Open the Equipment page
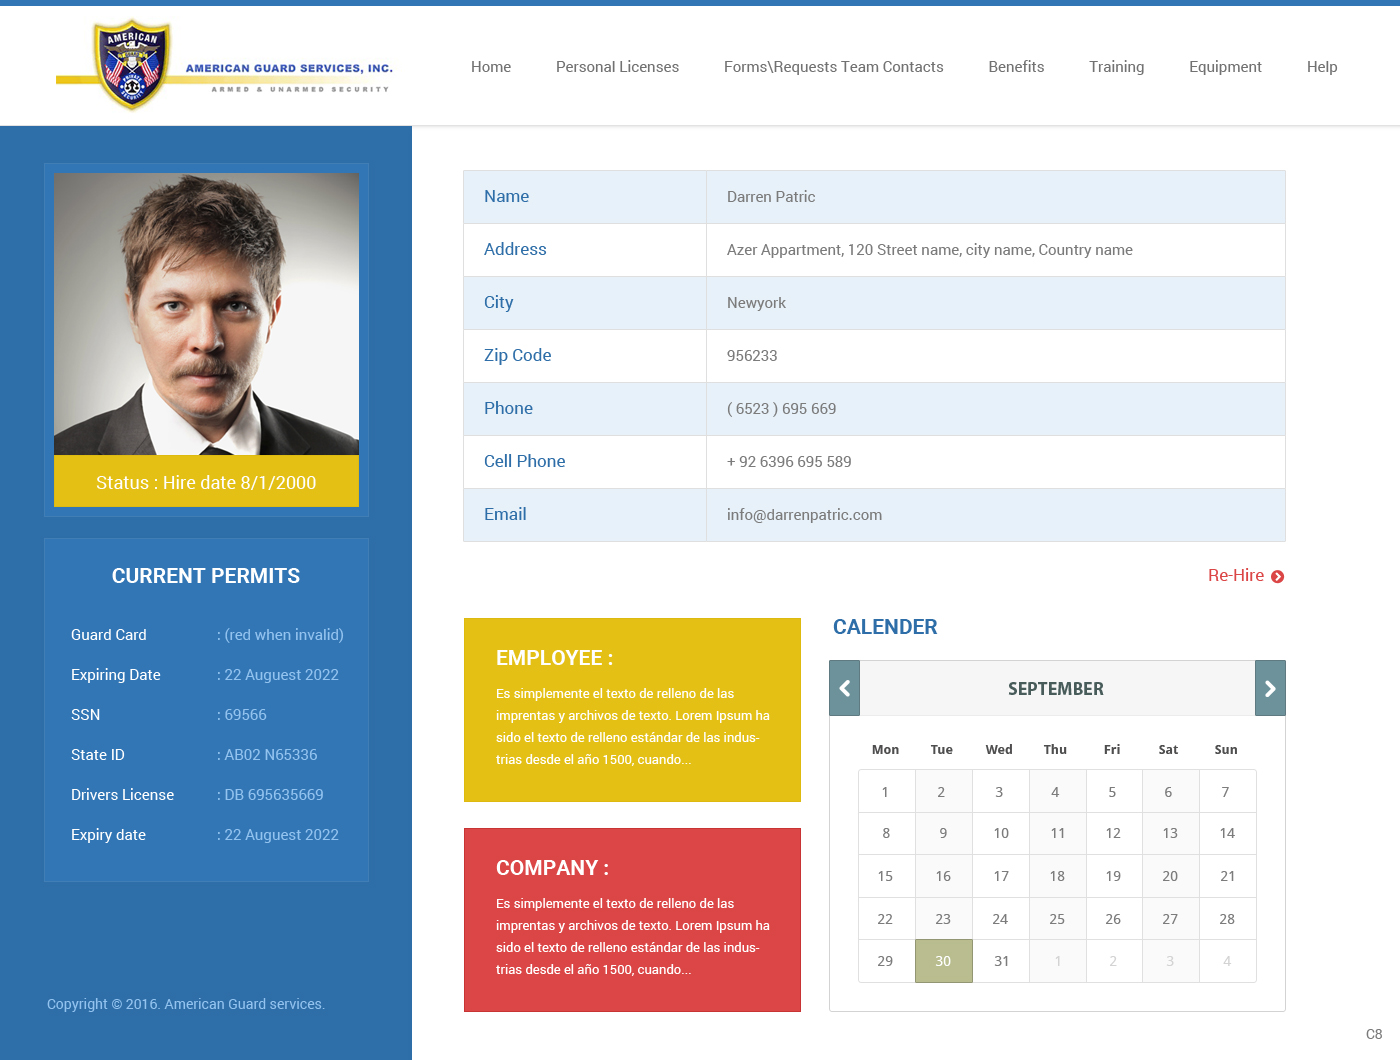 [1225, 66]
